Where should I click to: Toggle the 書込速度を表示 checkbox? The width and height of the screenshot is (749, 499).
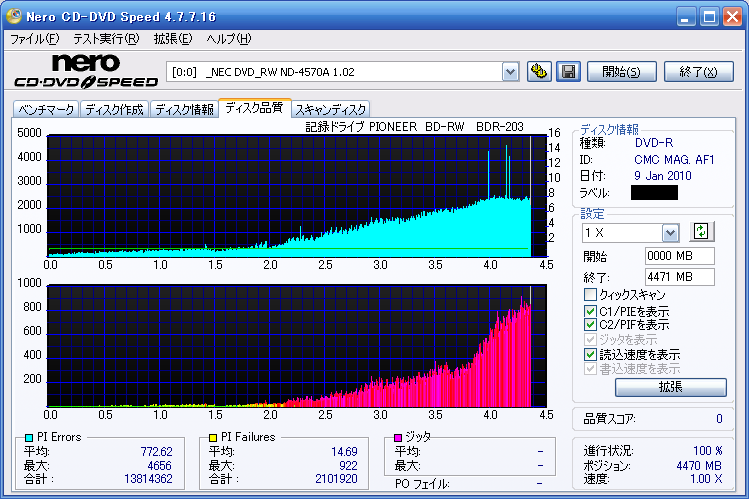coord(590,369)
